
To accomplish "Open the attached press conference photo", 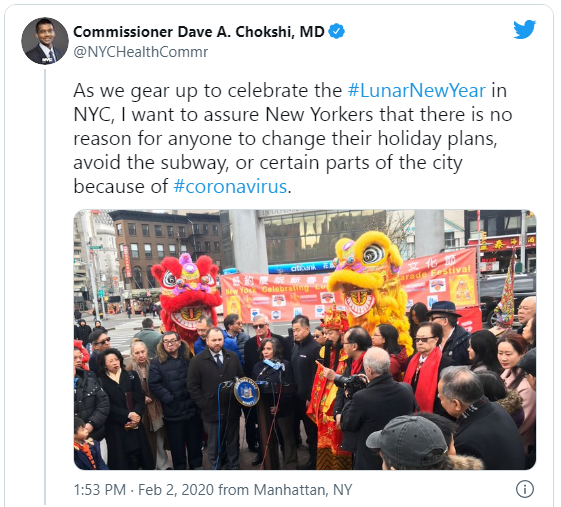I will (x=305, y=340).
